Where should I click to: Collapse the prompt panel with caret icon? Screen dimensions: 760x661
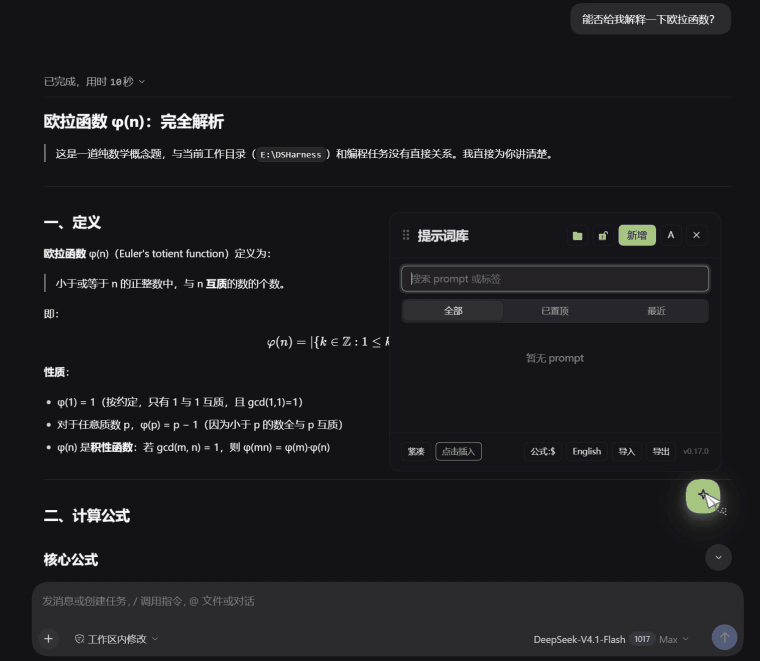pos(671,235)
